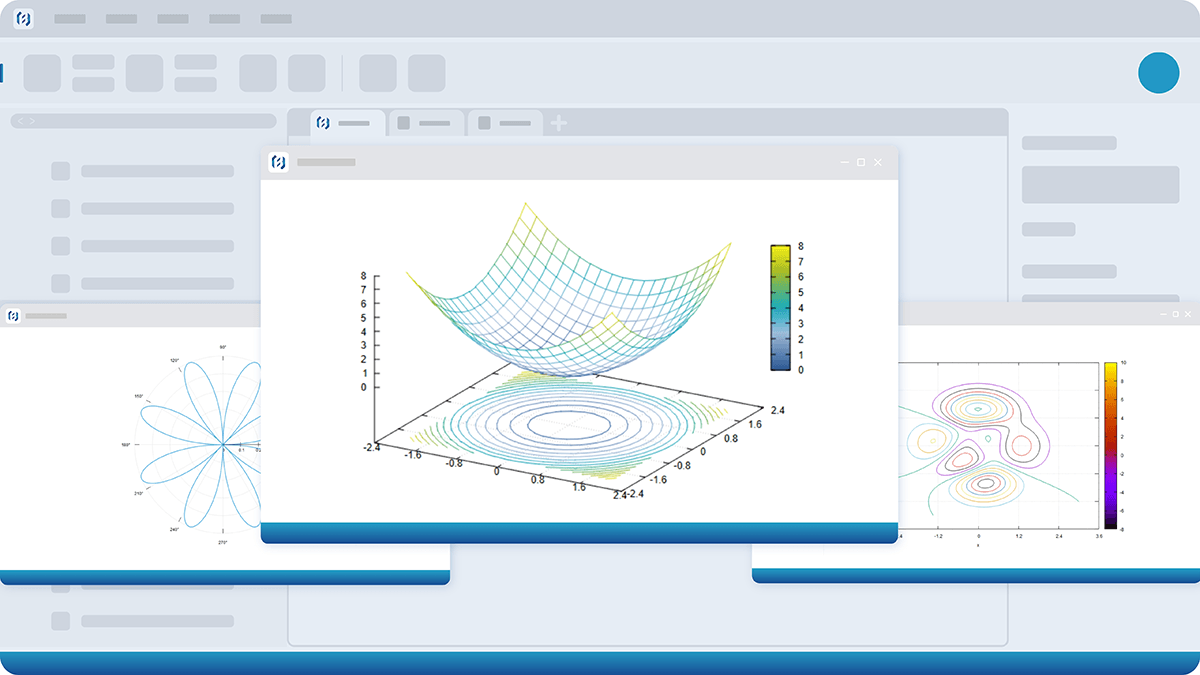Check the fourth checkbox in the left sidebar list

(x=61, y=283)
